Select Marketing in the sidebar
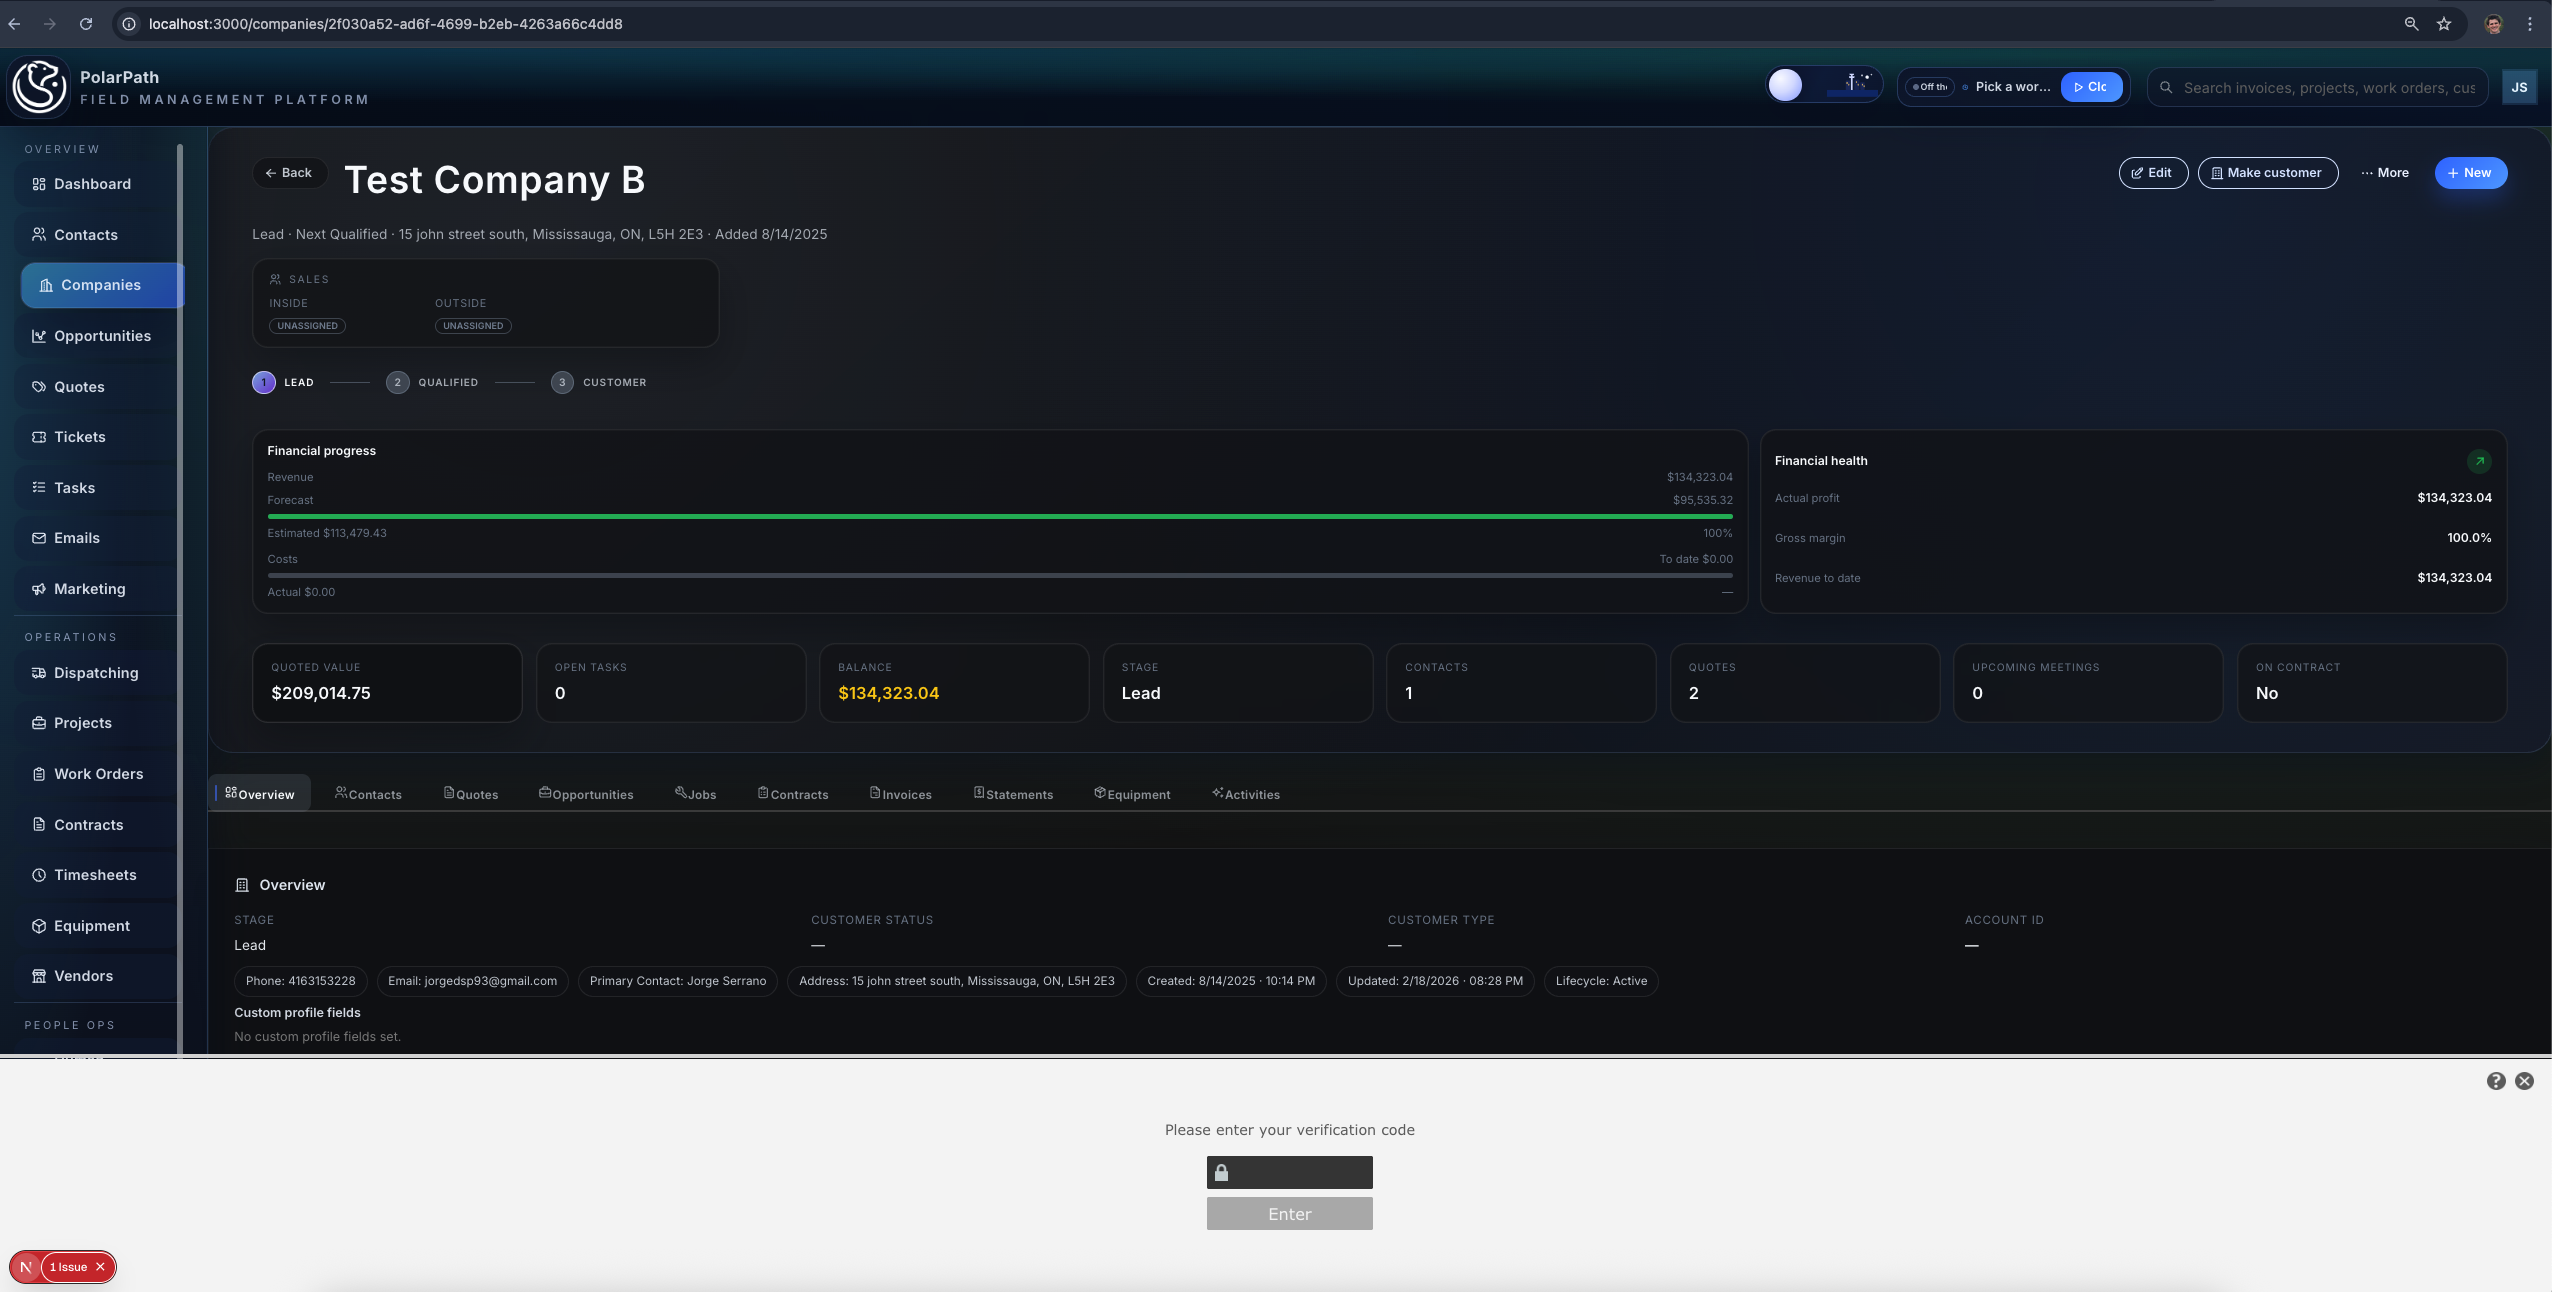The image size is (2552, 1292). pyautogui.click(x=89, y=589)
